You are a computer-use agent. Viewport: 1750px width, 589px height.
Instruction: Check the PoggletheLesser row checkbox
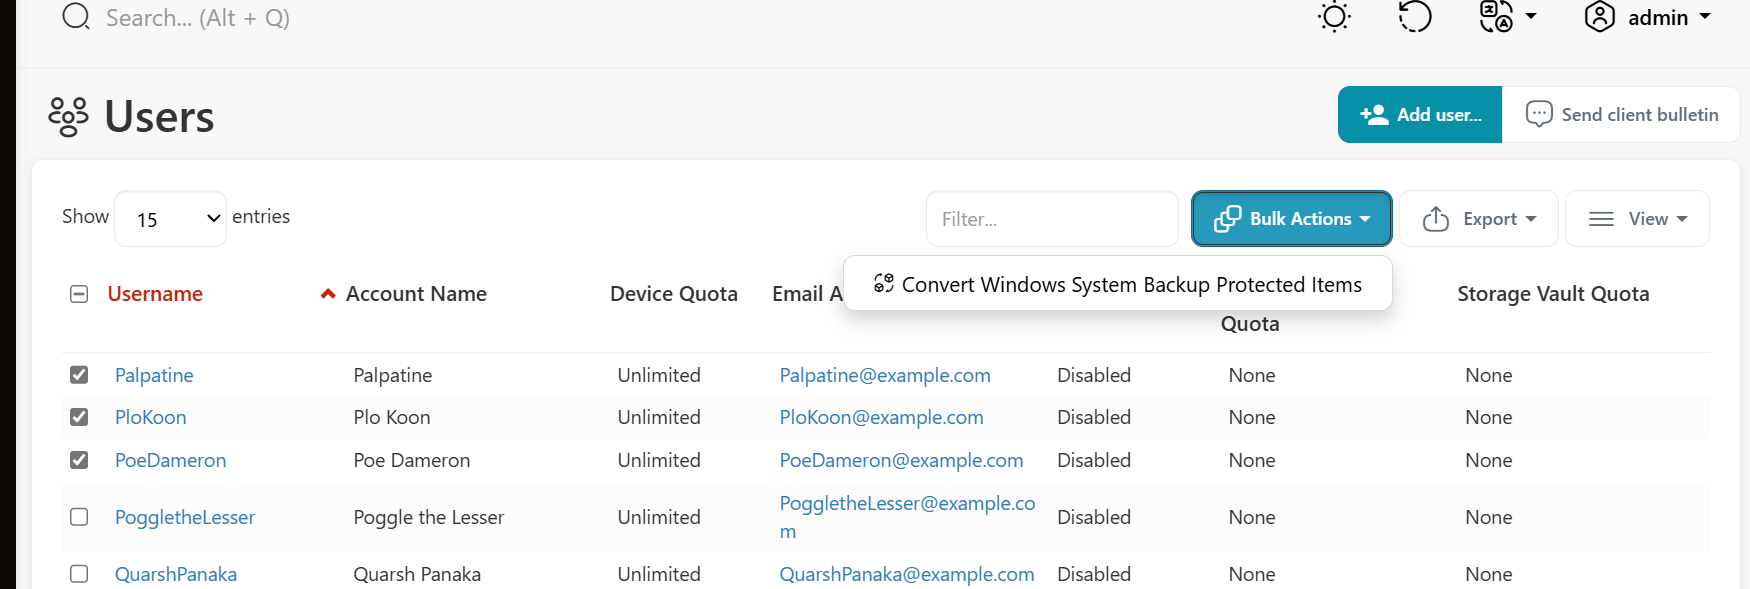pyautogui.click(x=79, y=517)
